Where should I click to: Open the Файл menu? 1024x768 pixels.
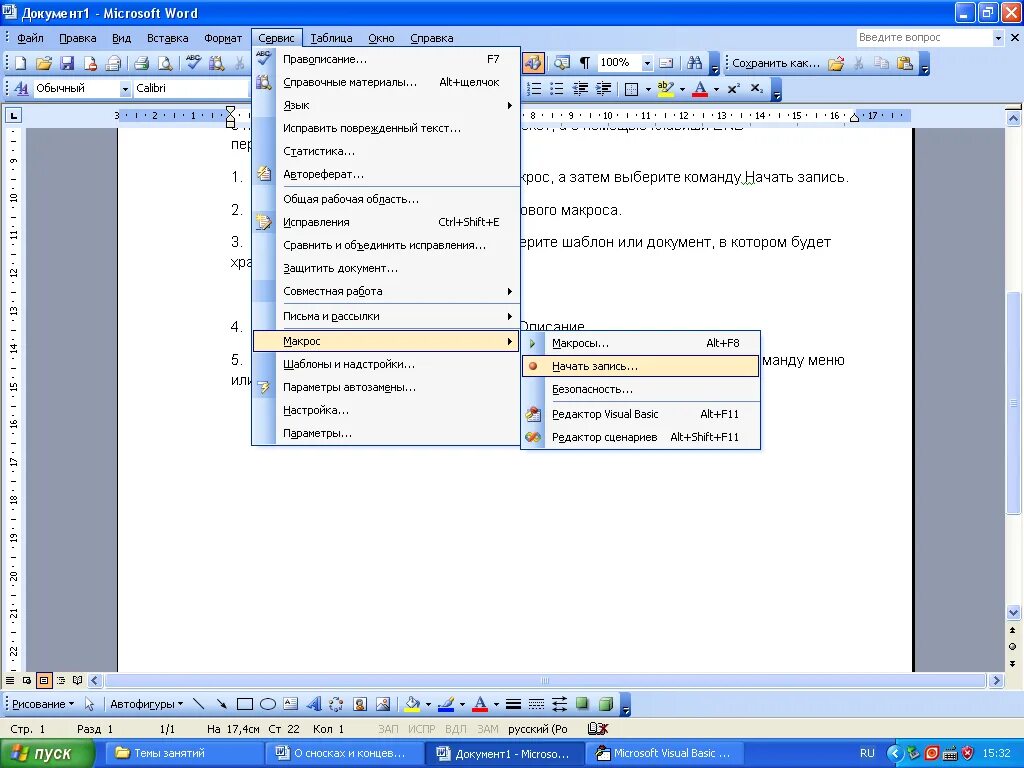point(30,38)
